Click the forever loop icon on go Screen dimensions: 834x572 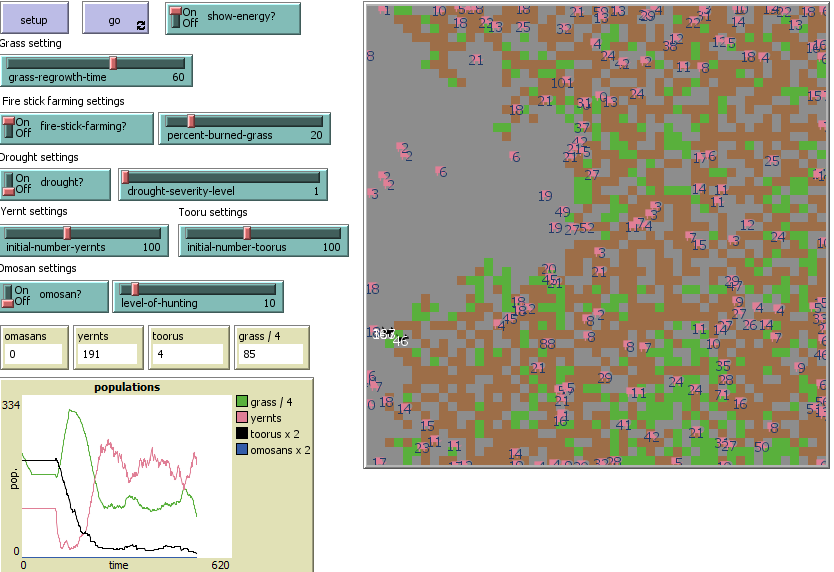[x=141, y=26]
